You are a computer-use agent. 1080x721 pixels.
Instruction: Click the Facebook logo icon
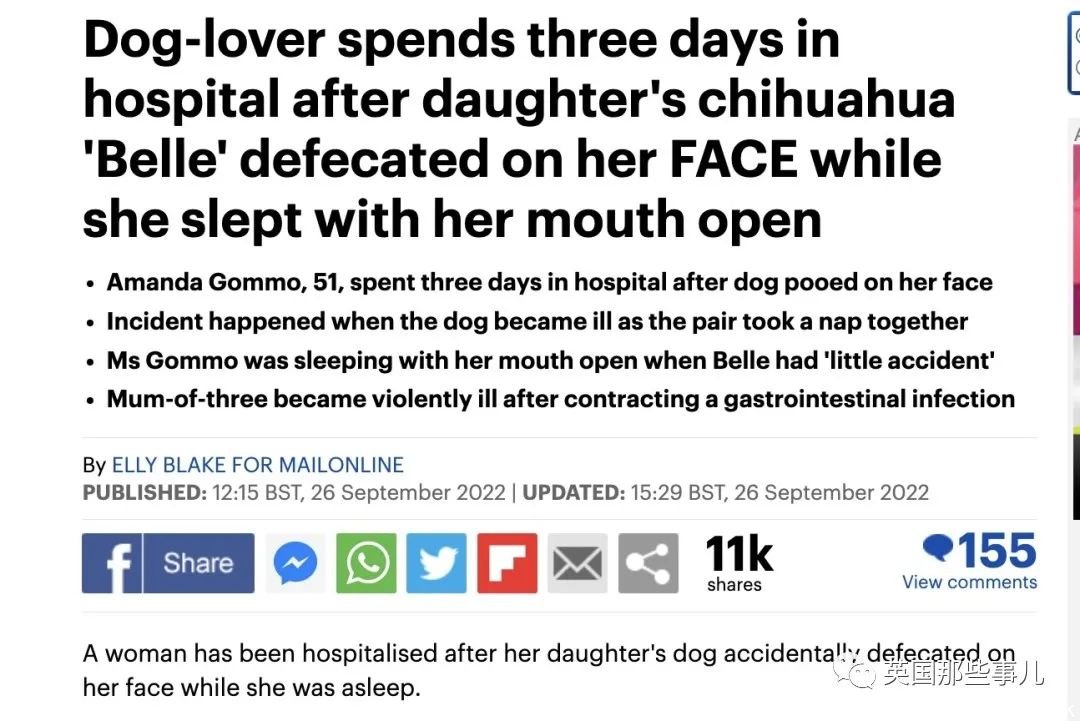(x=112, y=563)
